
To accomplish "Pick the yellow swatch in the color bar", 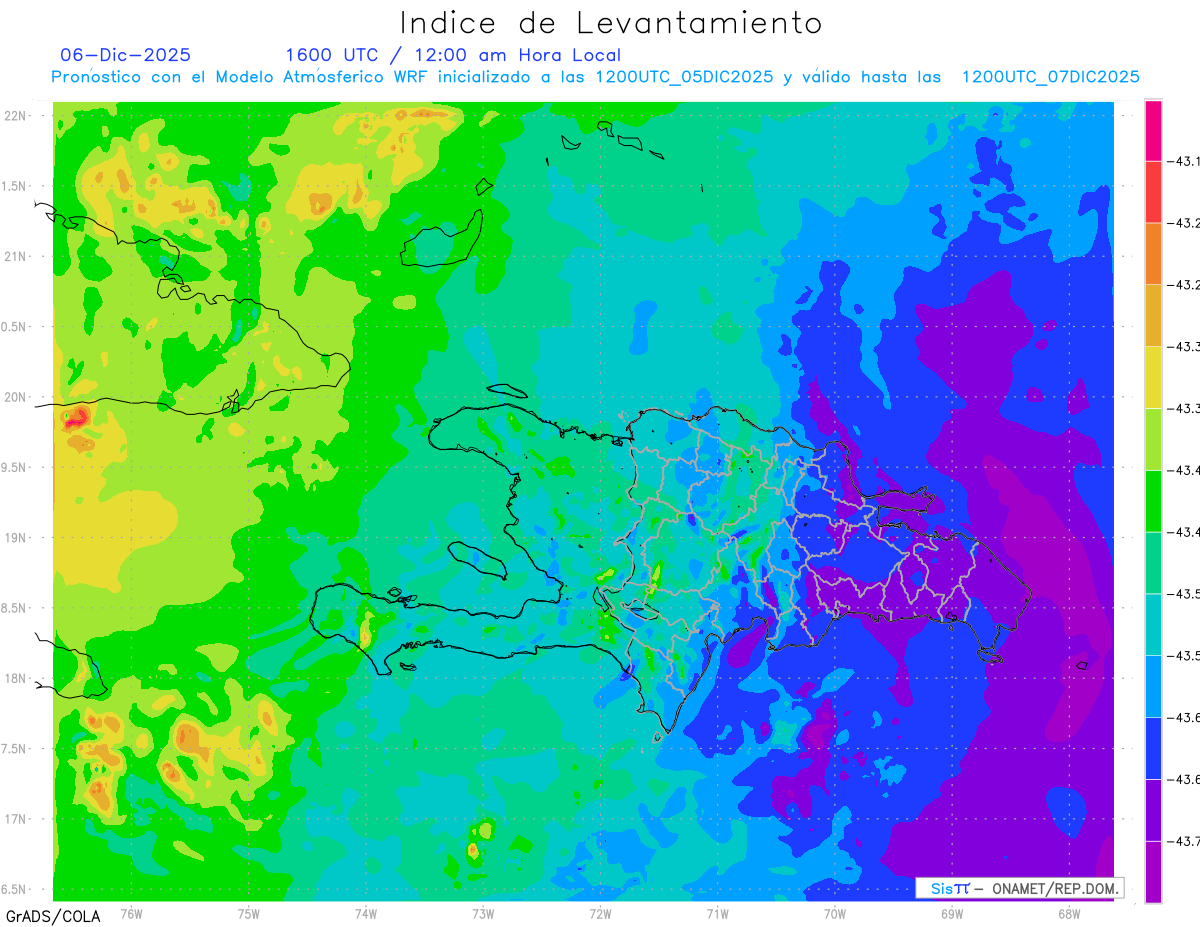I will coord(1153,378).
